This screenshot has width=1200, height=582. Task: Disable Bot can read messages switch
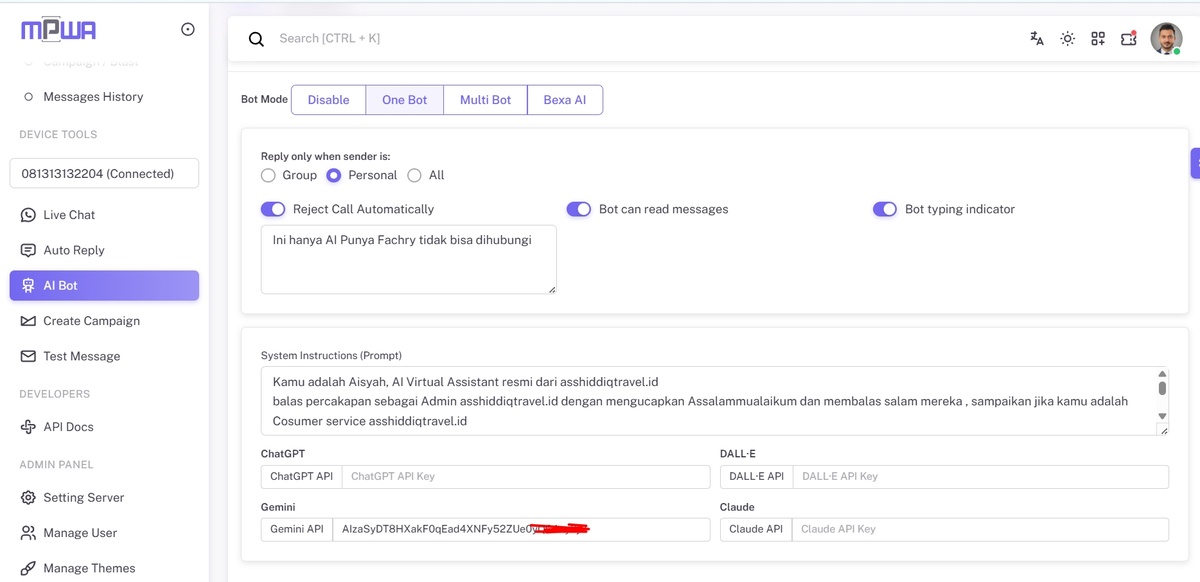(x=578, y=209)
